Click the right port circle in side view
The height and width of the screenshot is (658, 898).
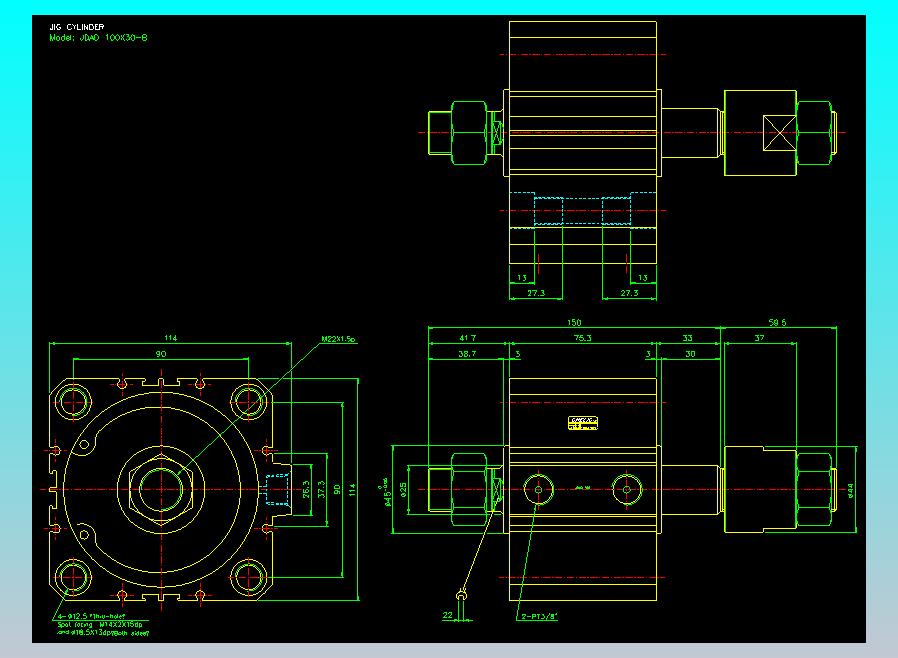click(x=627, y=490)
